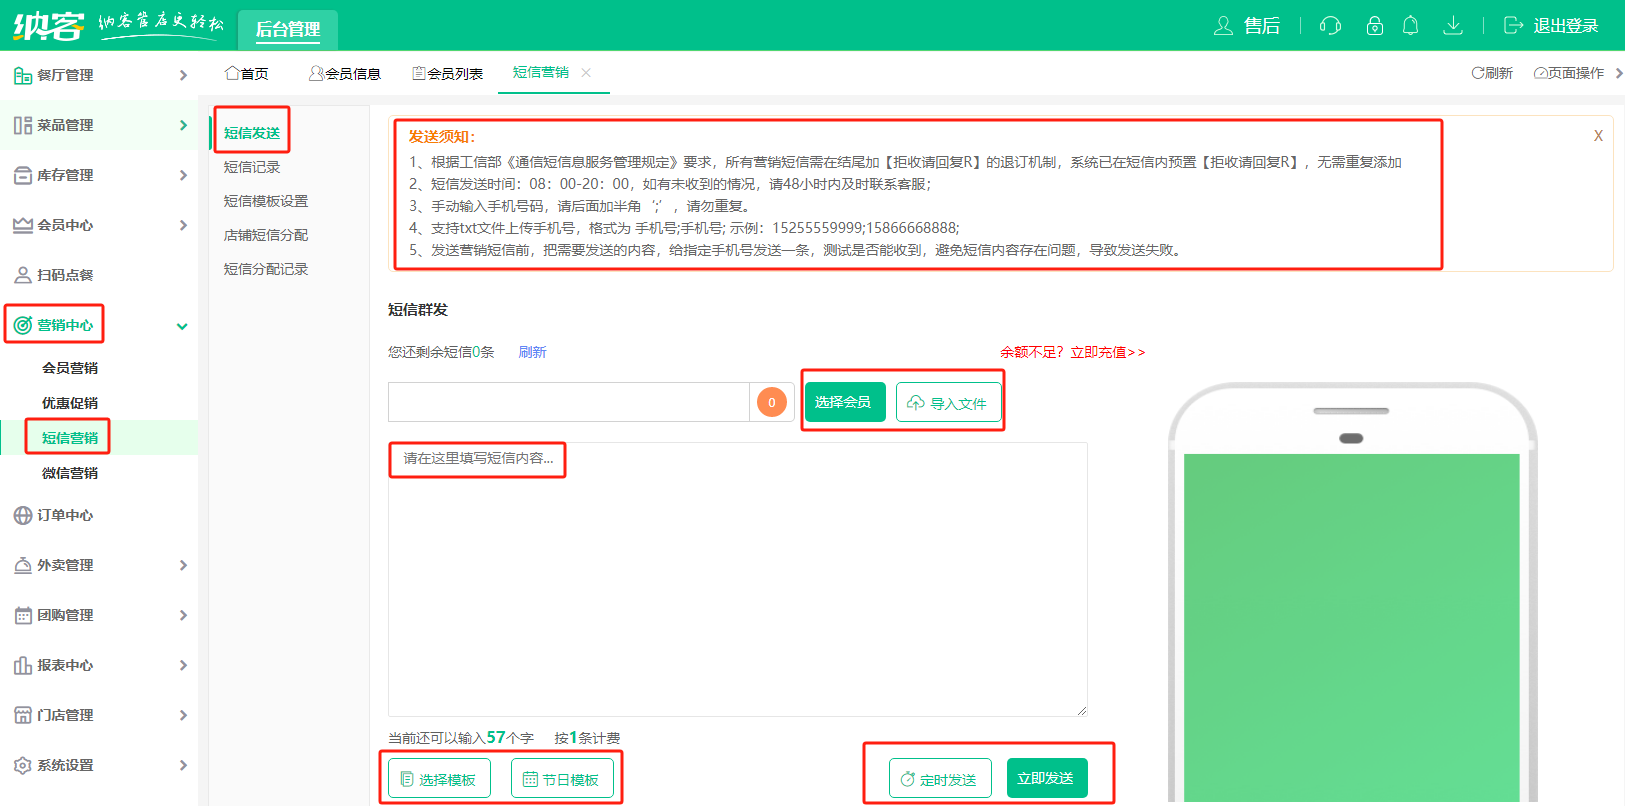The image size is (1625, 806).
Task: Click the 营销中心 target icon
Action: point(22,325)
